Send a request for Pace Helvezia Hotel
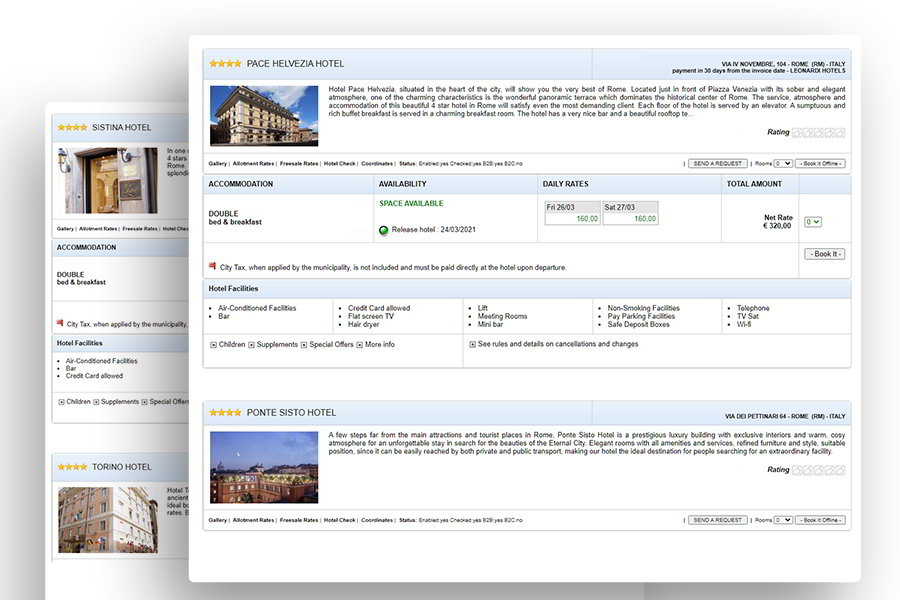The width and height of the screenshot is (900, 600). point(717,164)
